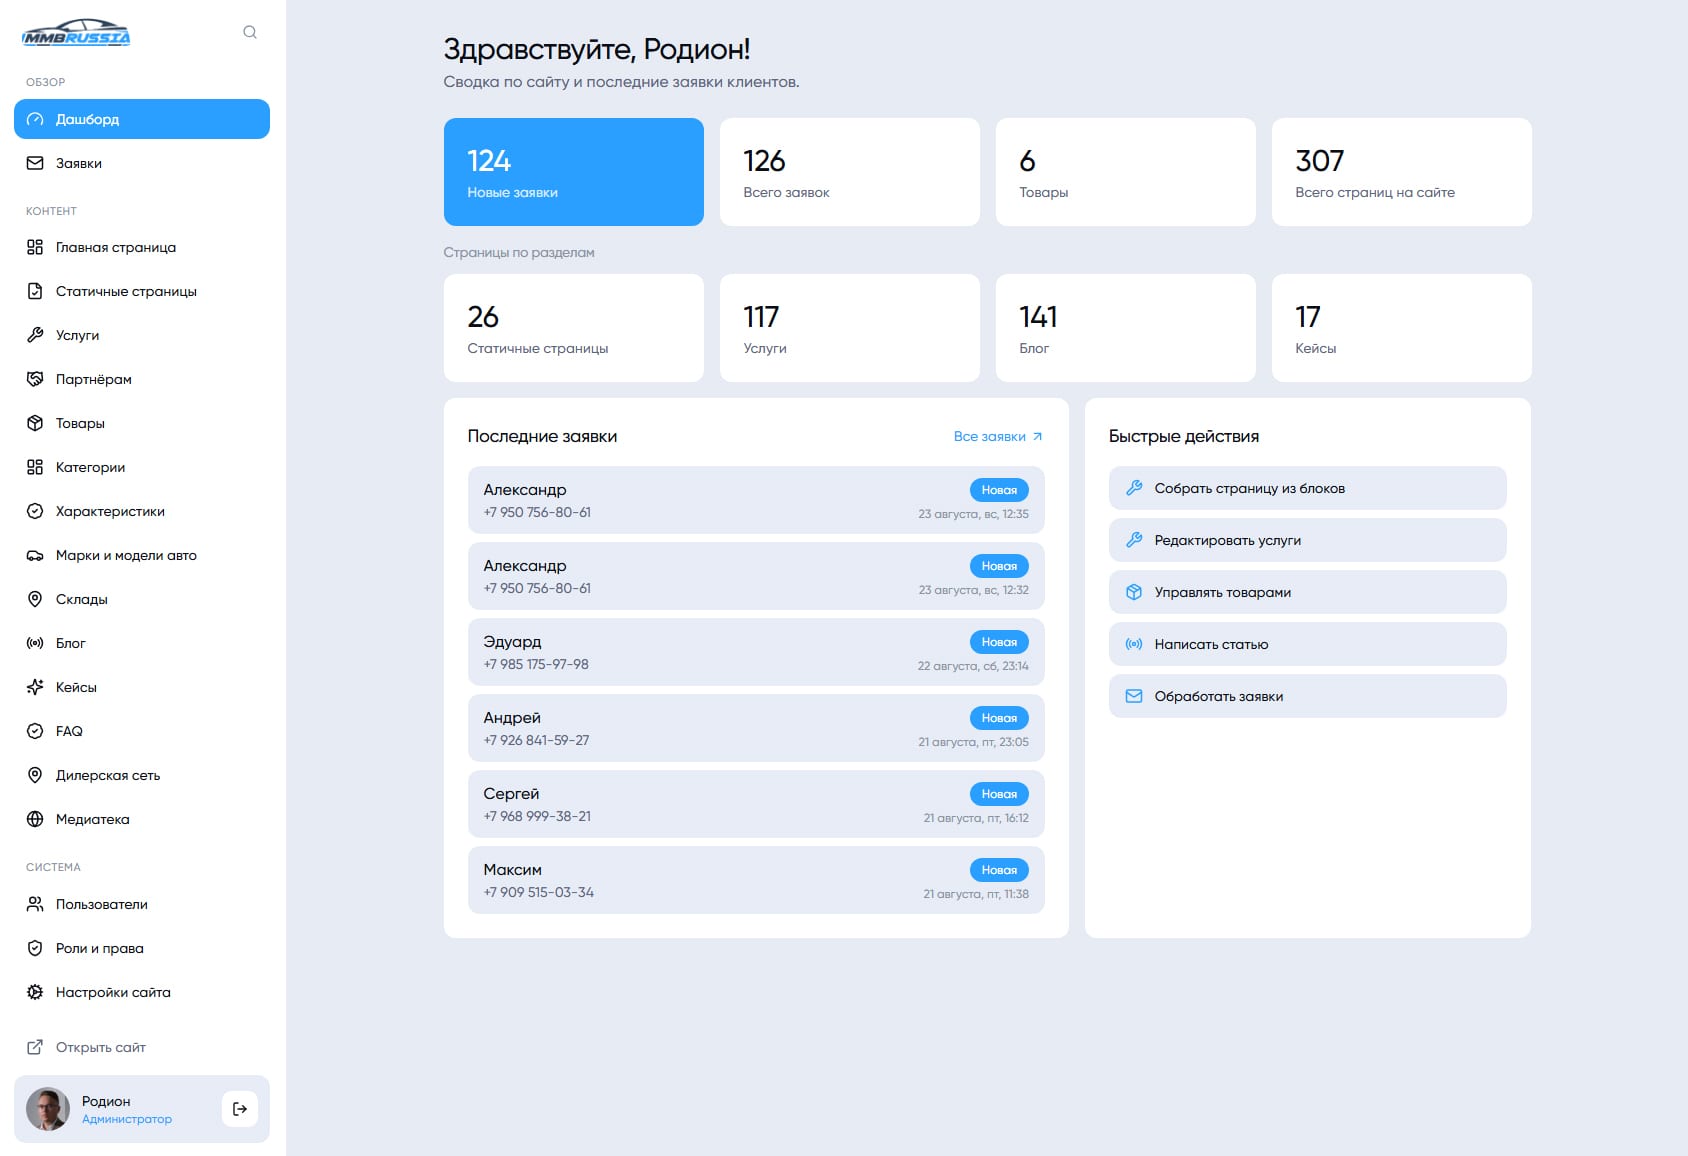The image size is (1688, 1156).
Task: Click the search magnifier icon in sidebar
Action: pyautogui.click(x=250, y=32)
